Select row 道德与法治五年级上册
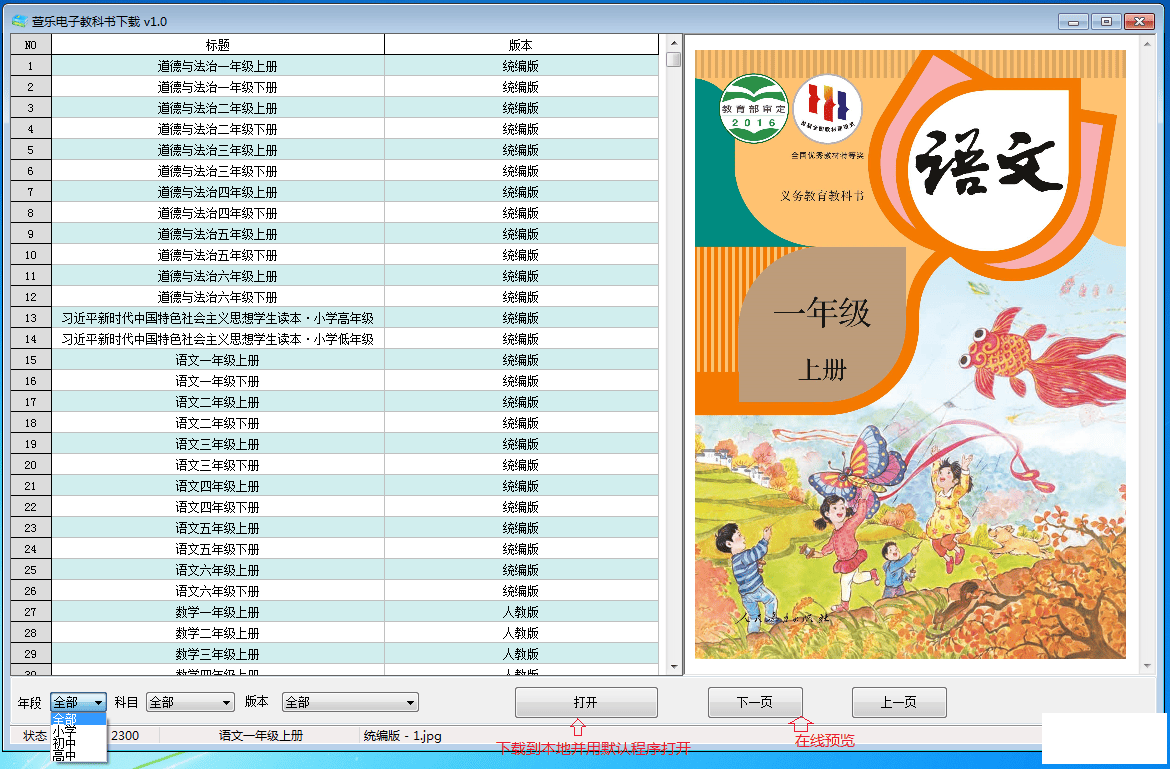The height and width of the screenshot is (769, 1170). [334, 233]
